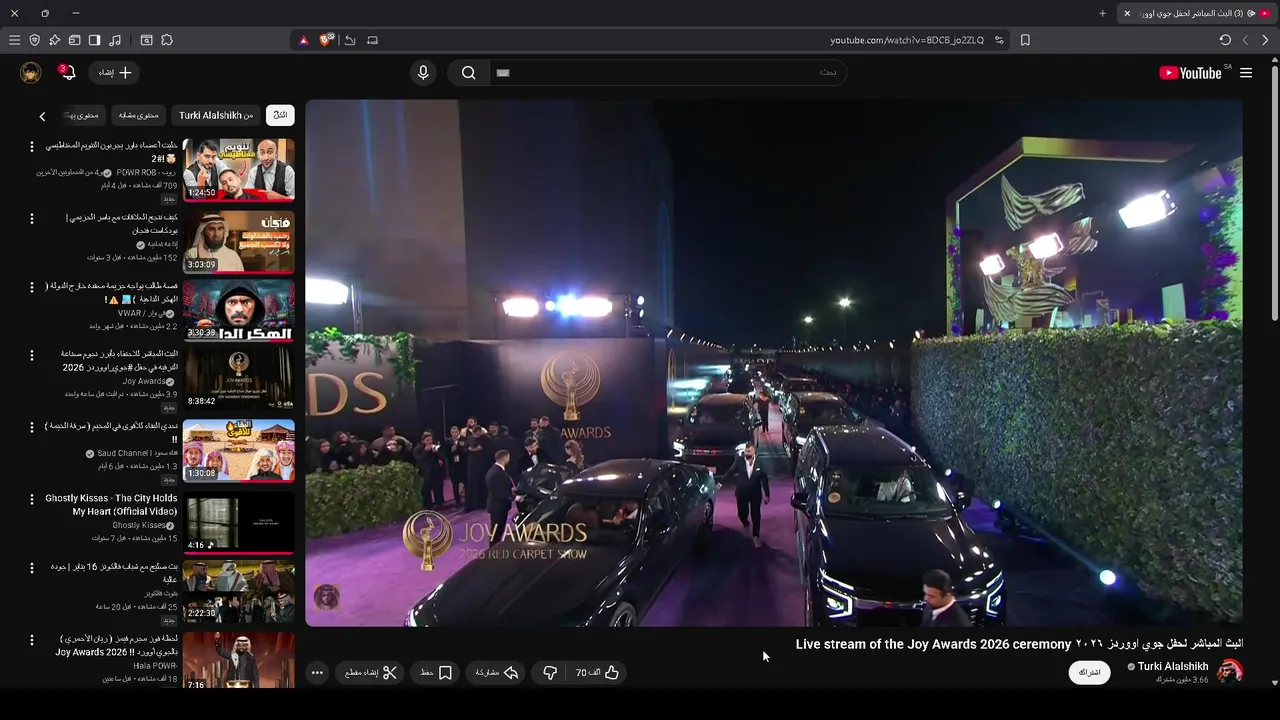
Task: Open site settings tune icon in address bar
Action: (x=999, y=40)
